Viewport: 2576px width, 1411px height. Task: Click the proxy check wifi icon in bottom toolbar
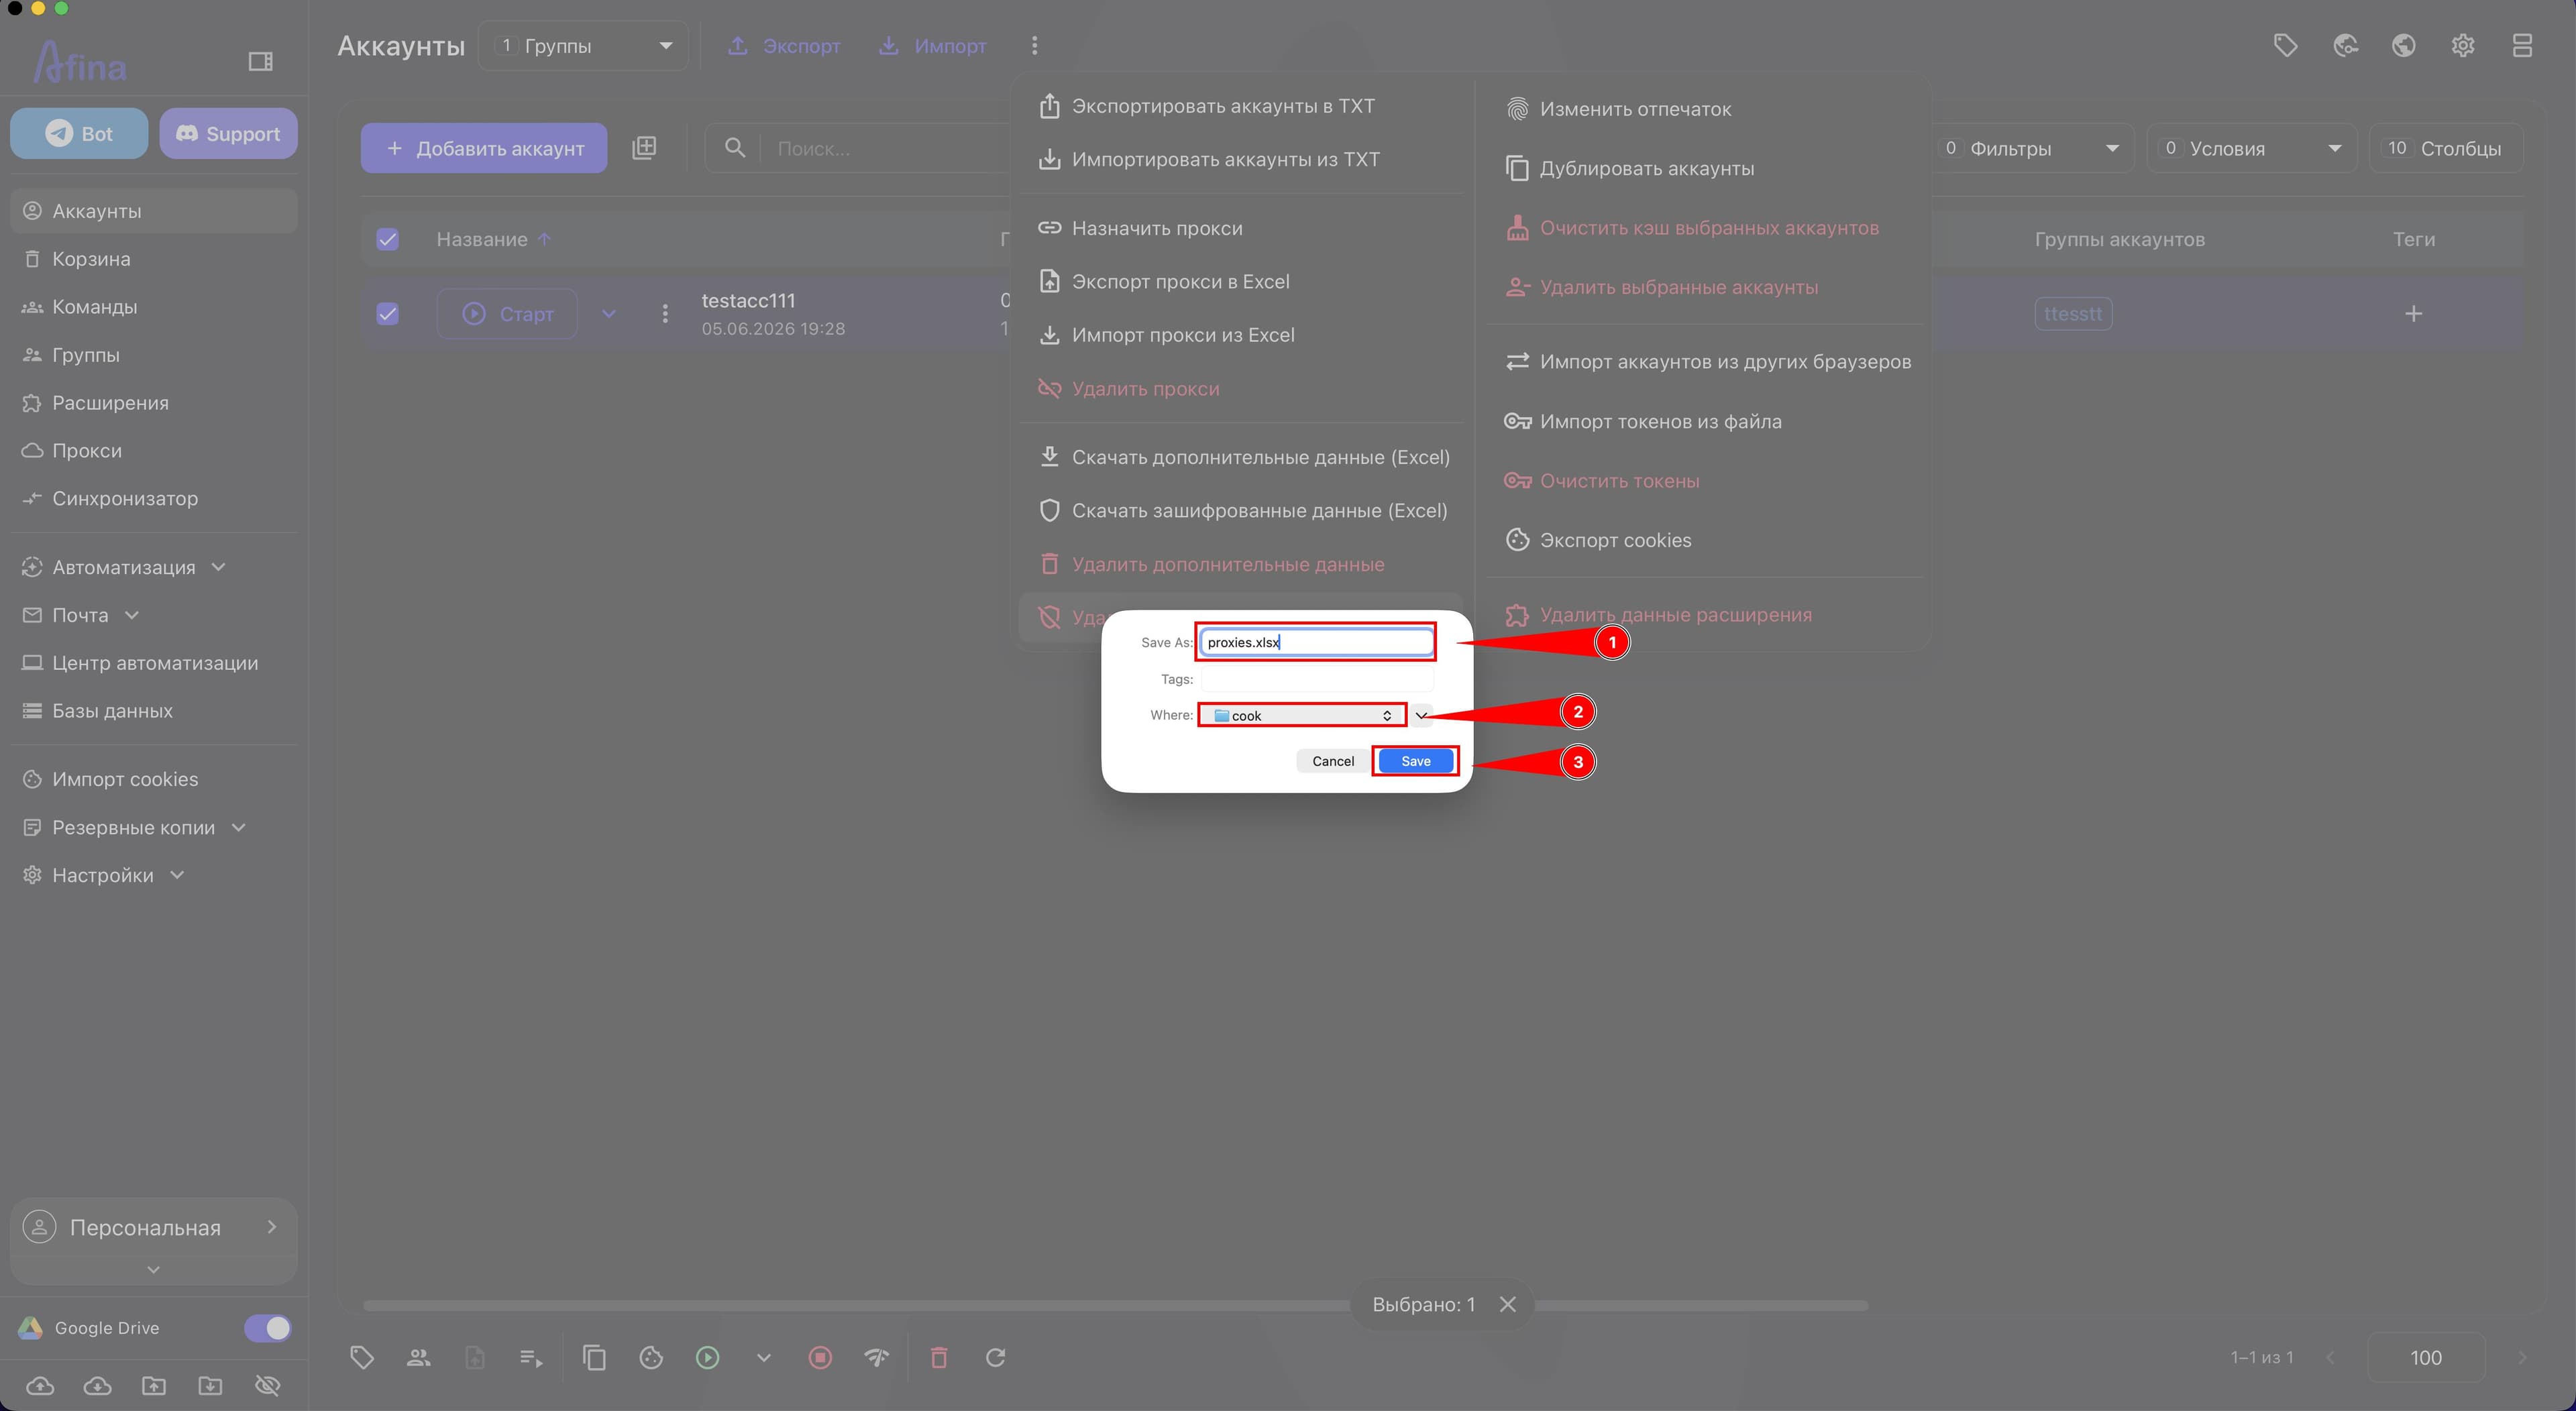(876, 1357)
